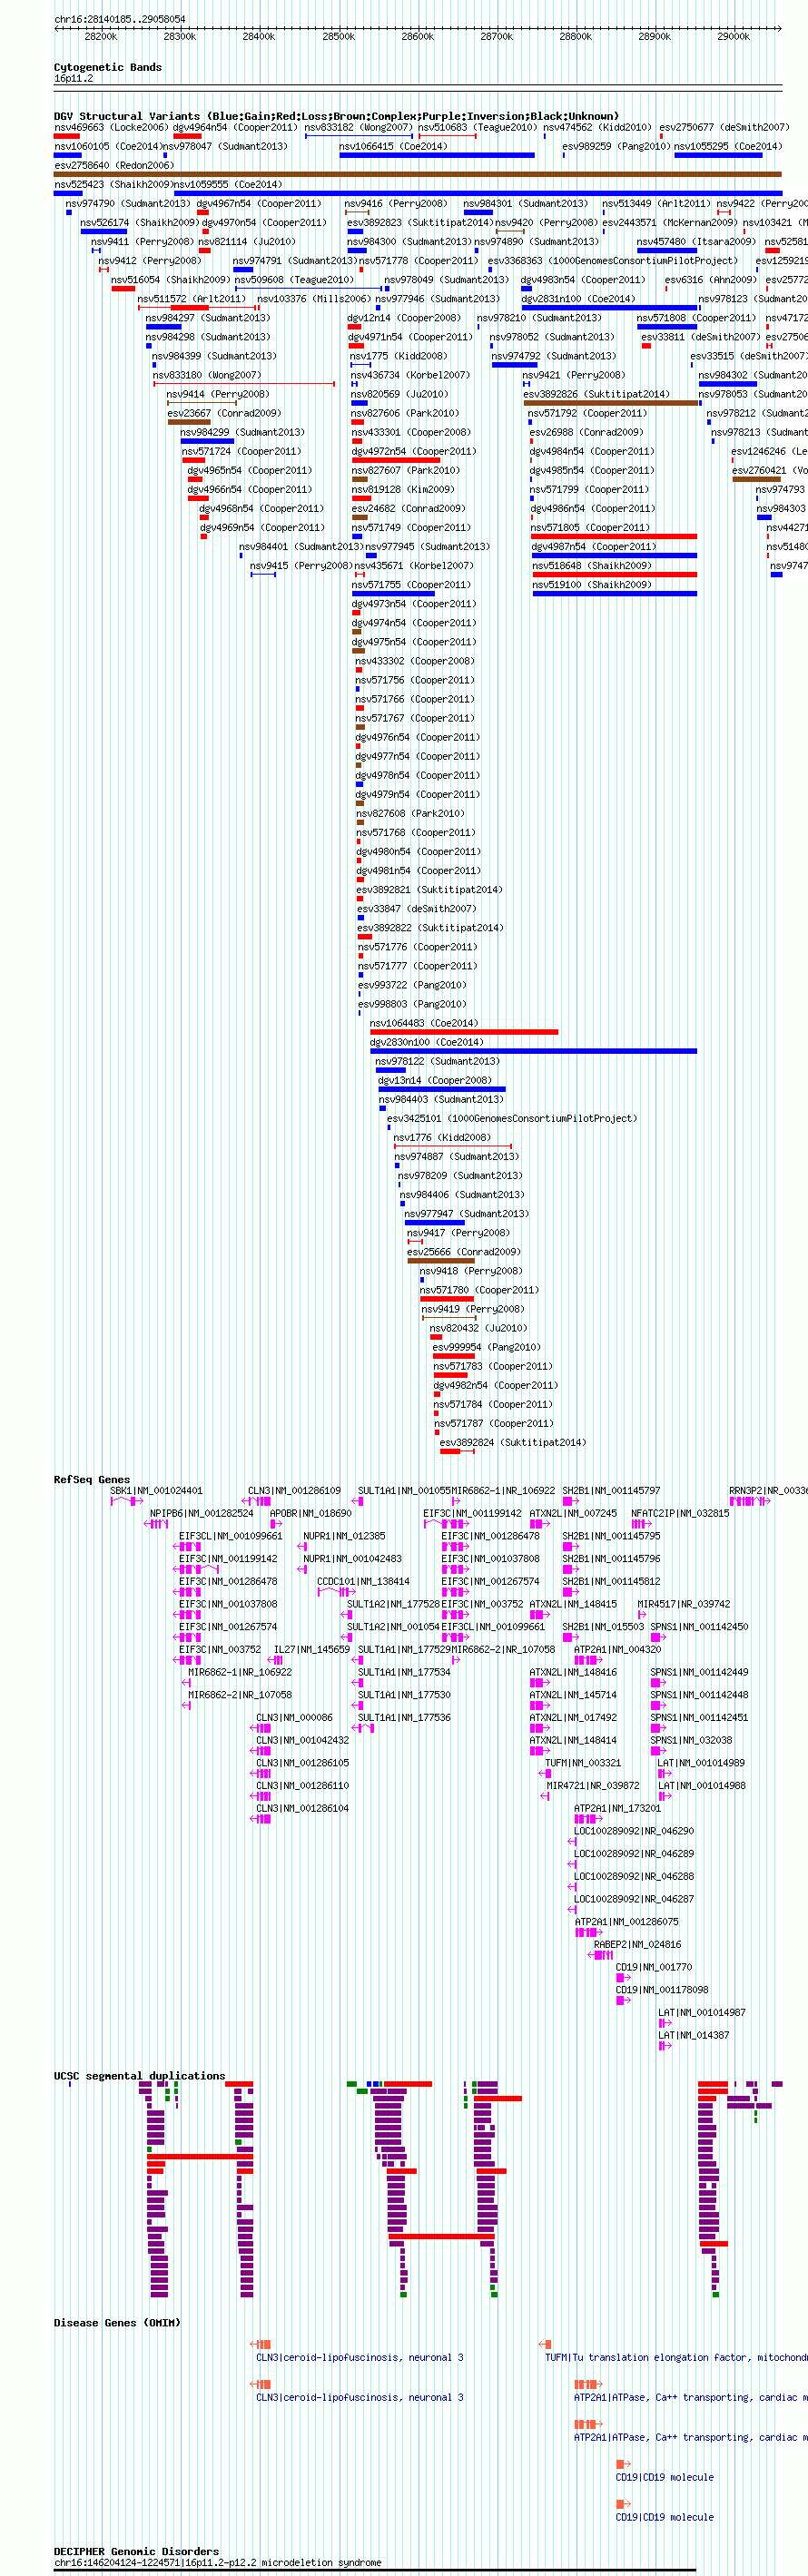The image size is (808, 2576).
Task: Select gene SPNS1|NM_032038
Action: point(691,1740)
